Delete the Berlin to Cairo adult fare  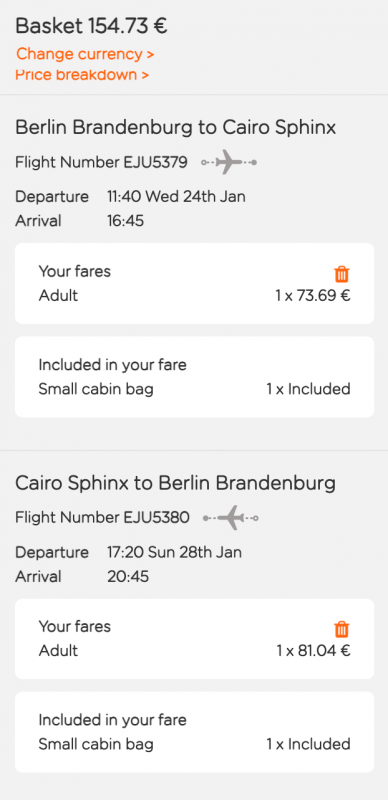pyautogui.click(x=342, y=274)
